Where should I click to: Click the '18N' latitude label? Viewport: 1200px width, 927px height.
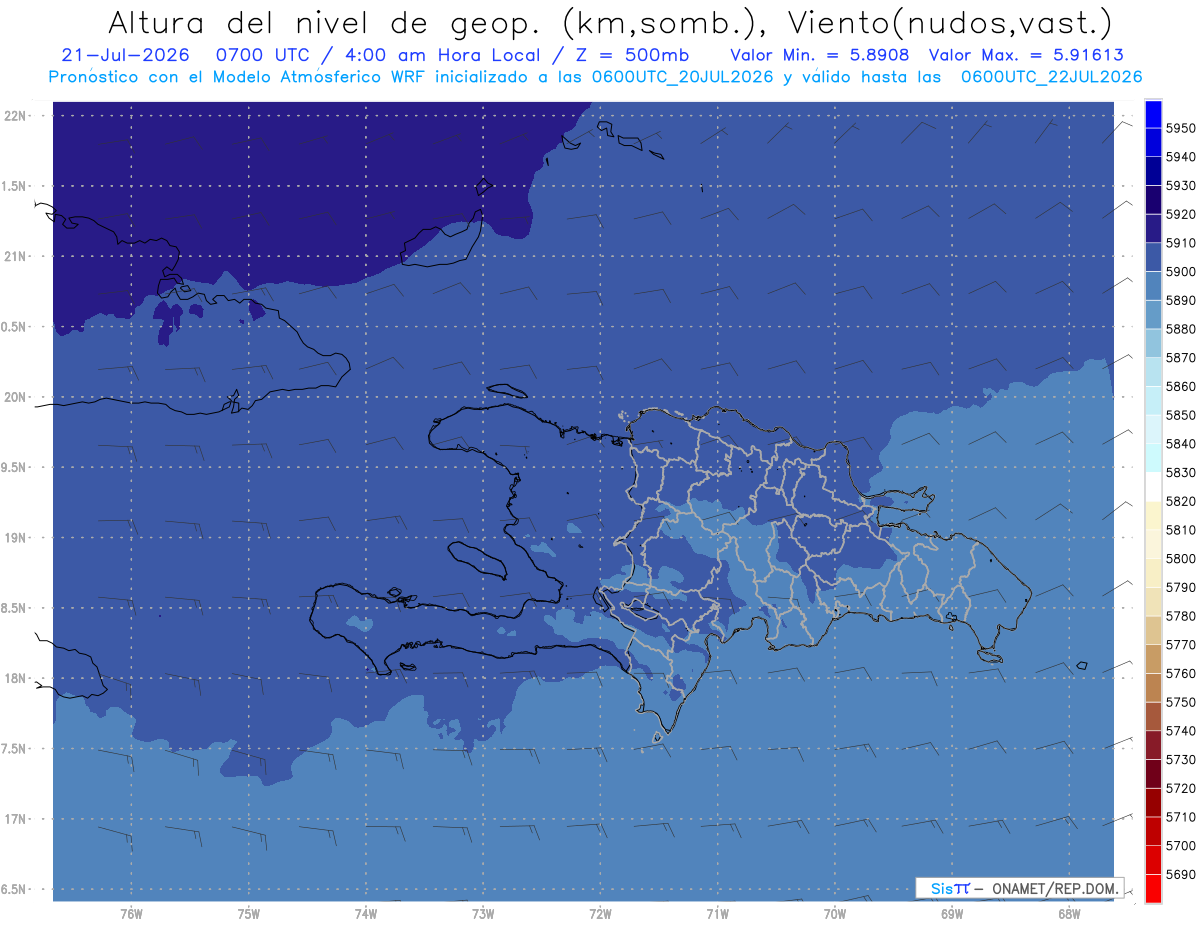(15, 678)
